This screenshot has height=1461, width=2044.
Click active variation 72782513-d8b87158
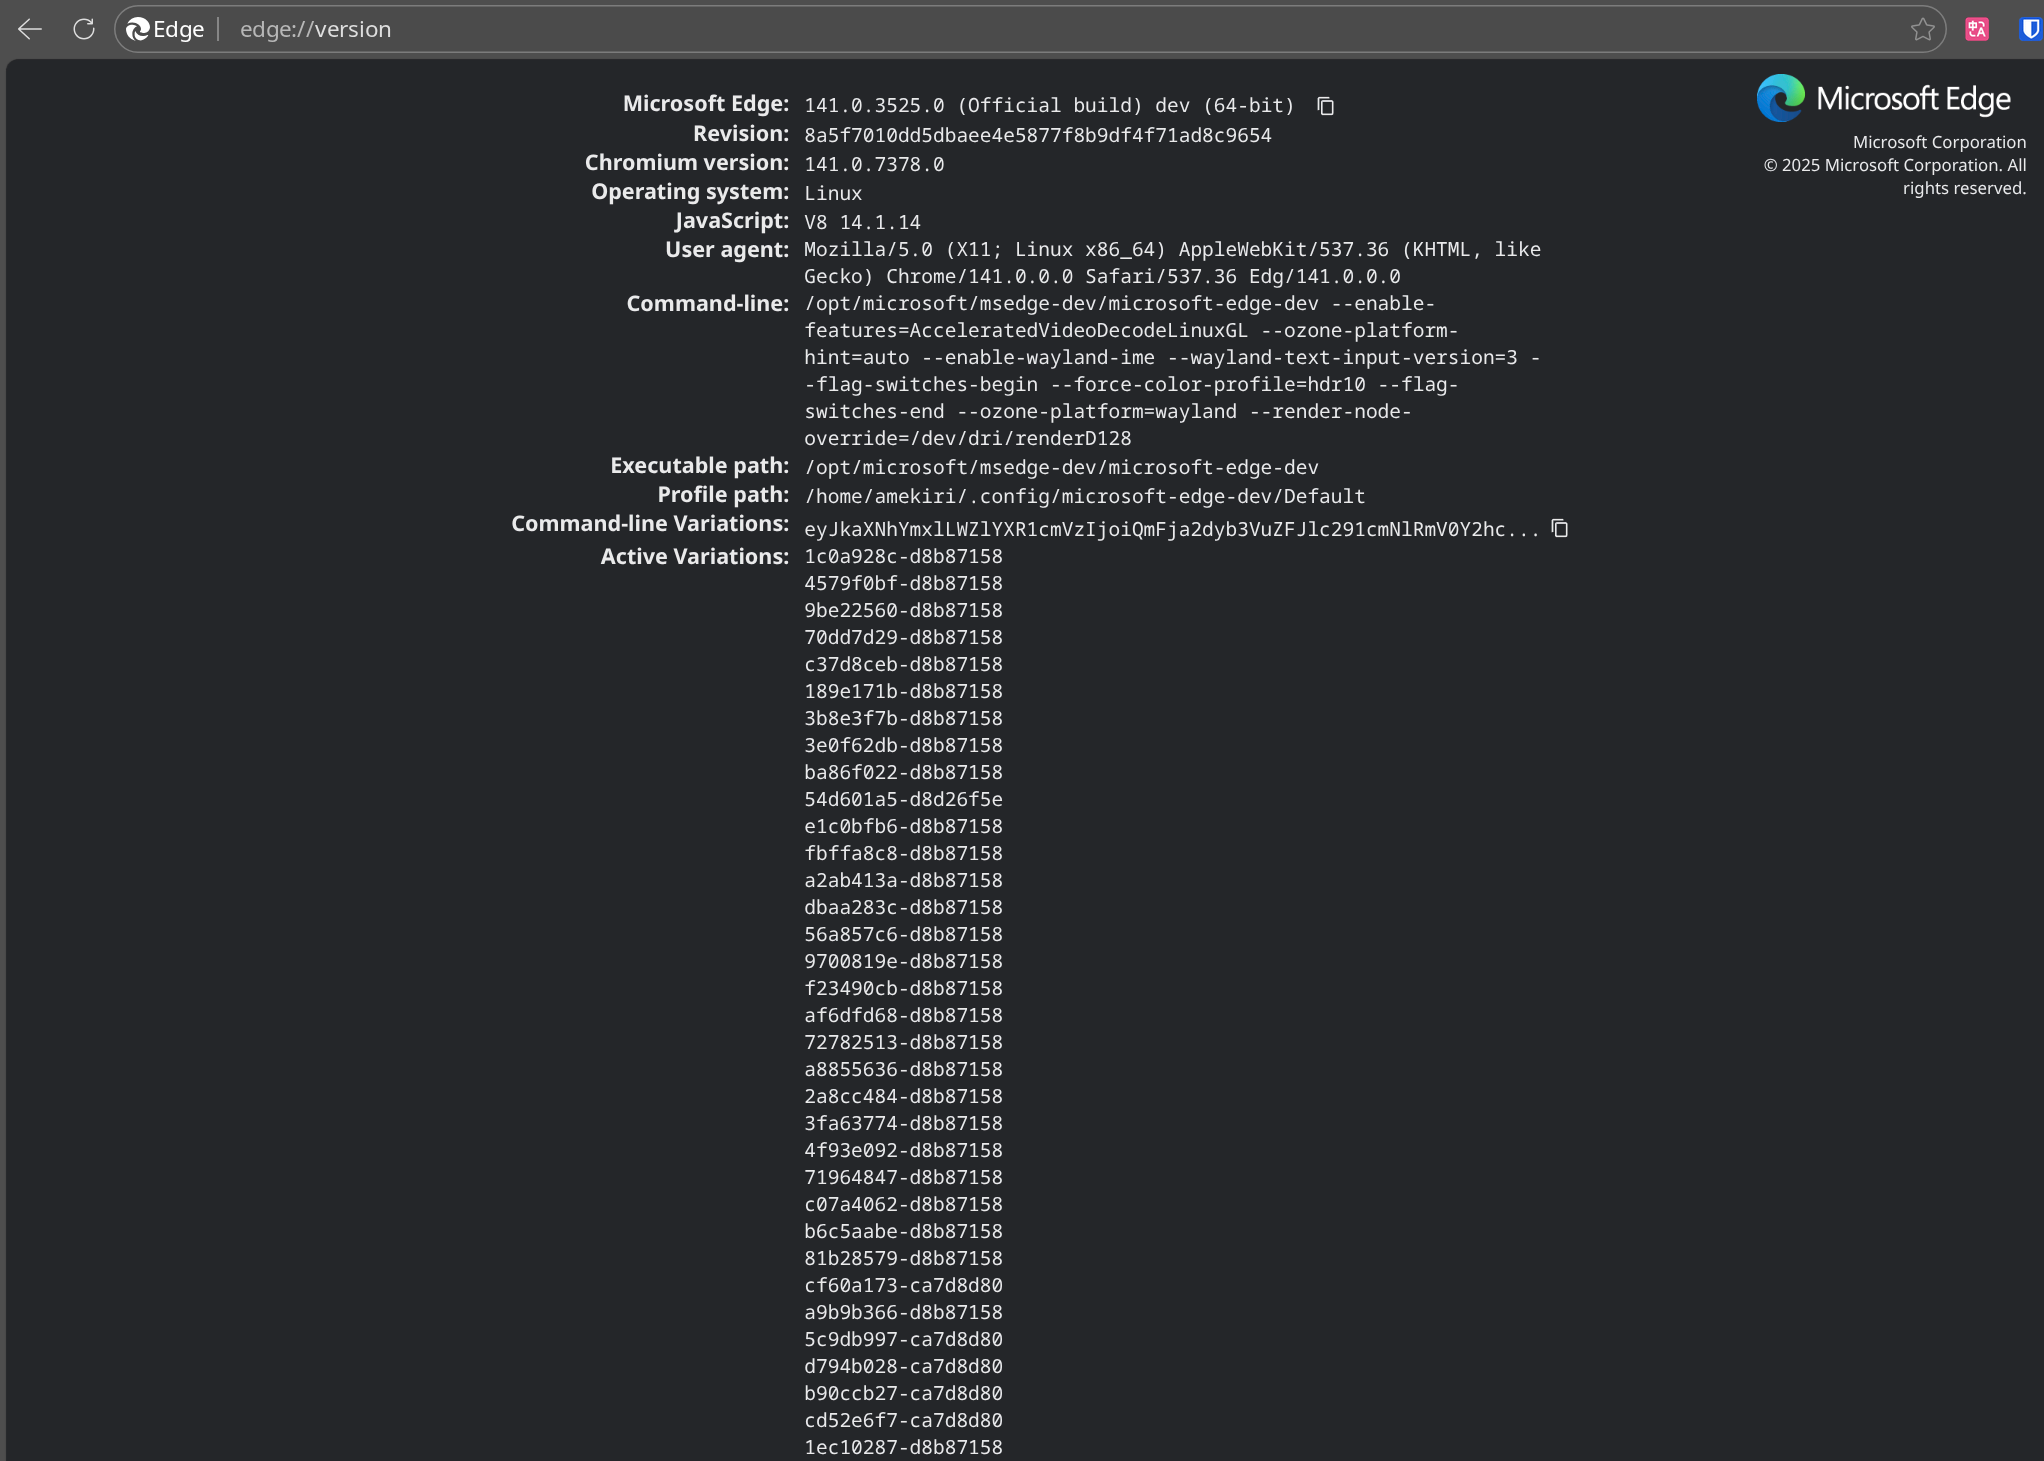click(903, 1042)
